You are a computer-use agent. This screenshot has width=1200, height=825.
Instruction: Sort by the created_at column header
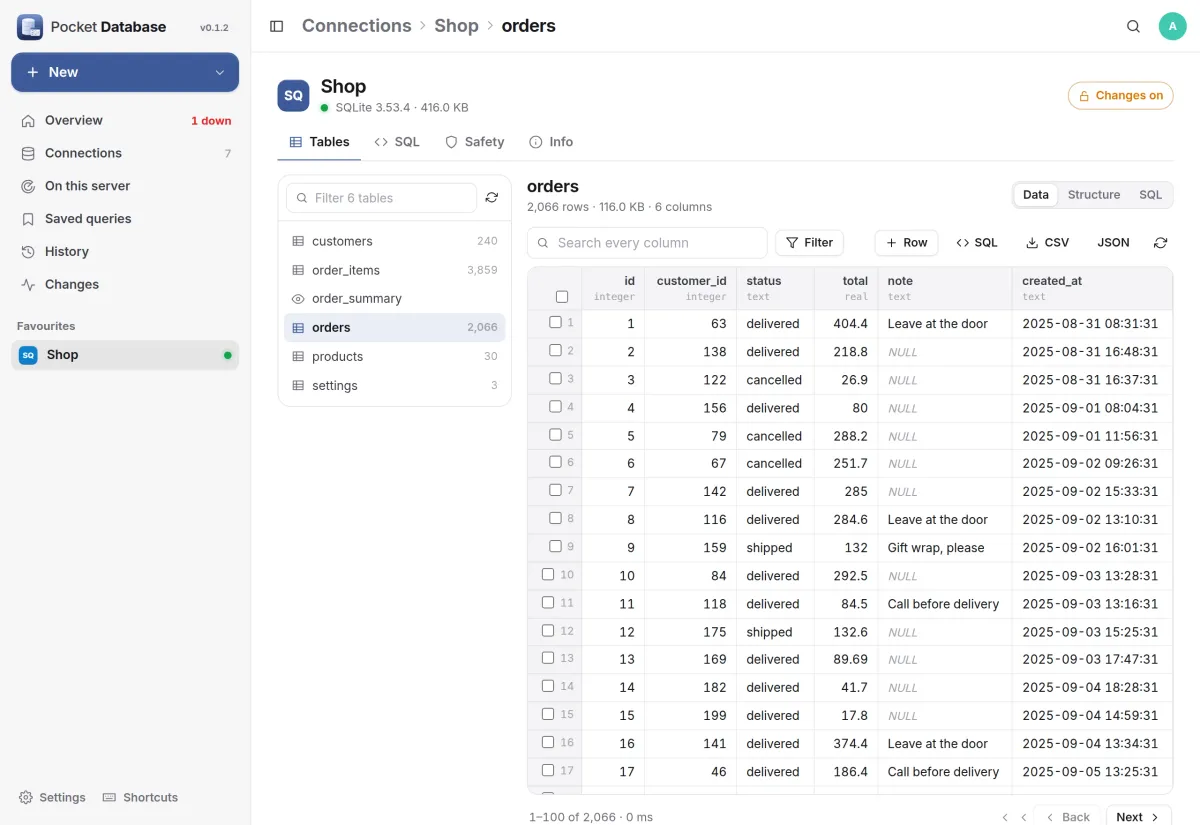pyautogui.click(x=1091, y=288)
